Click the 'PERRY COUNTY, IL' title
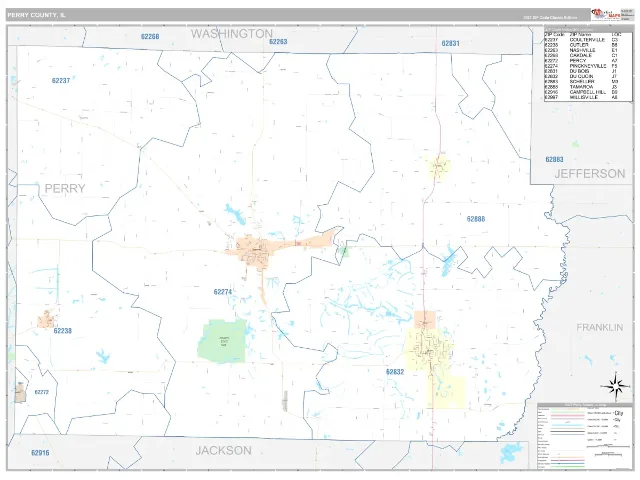640x480 pixels. pos(36,15)
